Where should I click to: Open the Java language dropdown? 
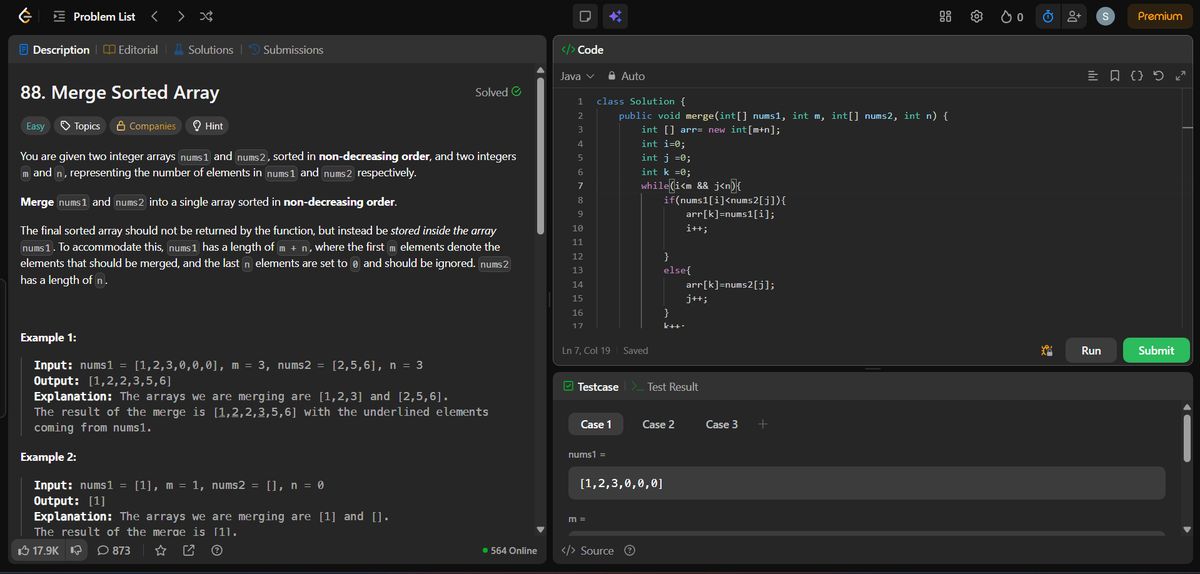(577, 76)
